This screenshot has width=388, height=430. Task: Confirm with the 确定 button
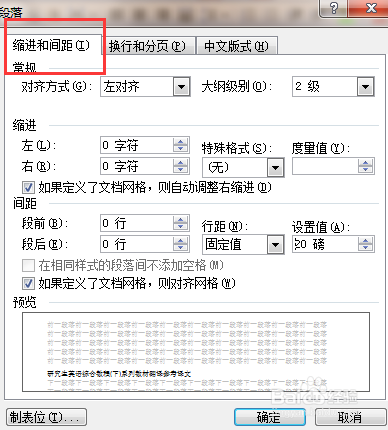tap(270, 417)
